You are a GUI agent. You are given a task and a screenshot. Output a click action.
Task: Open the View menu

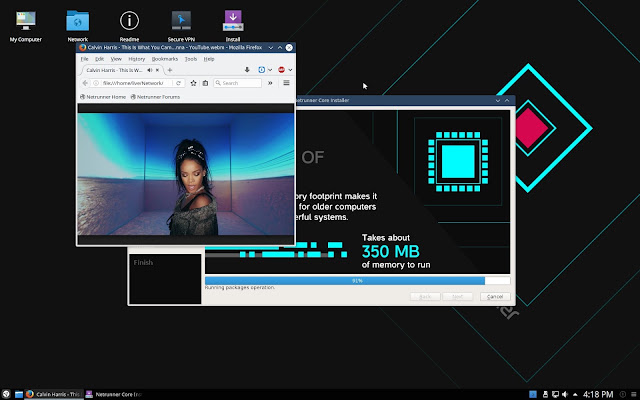(116, 59)
